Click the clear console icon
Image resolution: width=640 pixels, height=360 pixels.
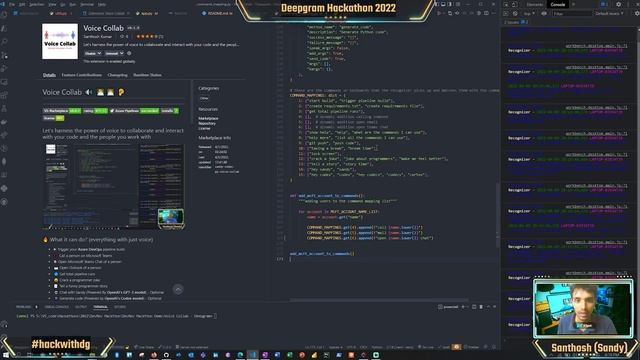pos(515,13)
